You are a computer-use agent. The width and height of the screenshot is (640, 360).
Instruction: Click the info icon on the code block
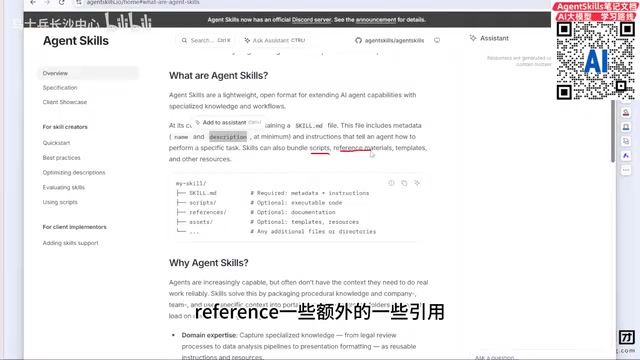point(391,183)
